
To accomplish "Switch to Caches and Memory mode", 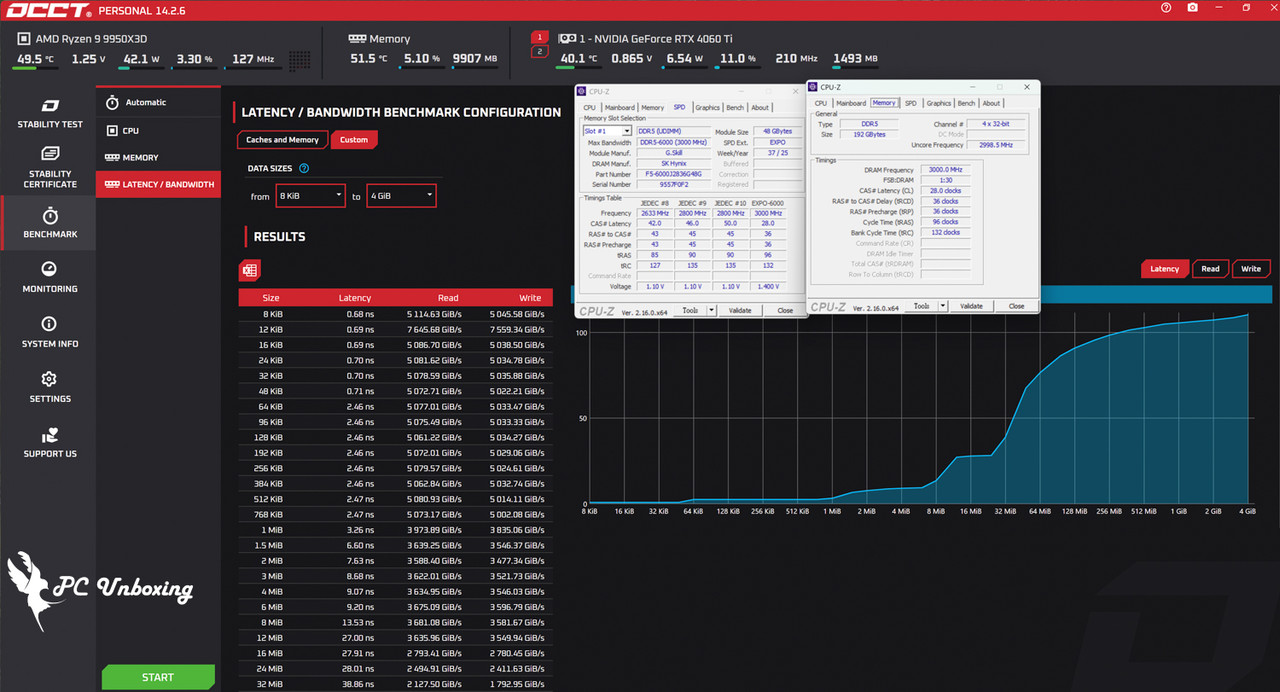I will [x=282, y=140].
